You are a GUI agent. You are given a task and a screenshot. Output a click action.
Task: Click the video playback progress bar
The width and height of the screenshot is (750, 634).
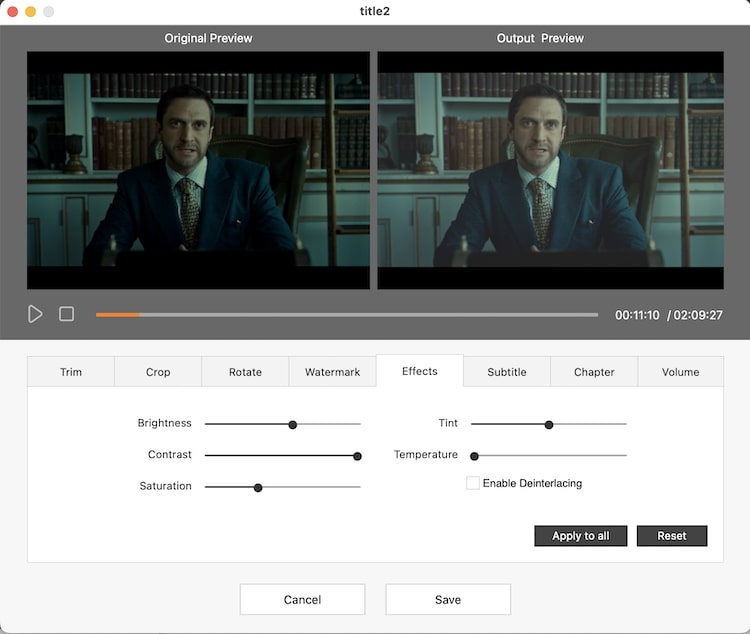pyautogui.click(x=347, y=315)
